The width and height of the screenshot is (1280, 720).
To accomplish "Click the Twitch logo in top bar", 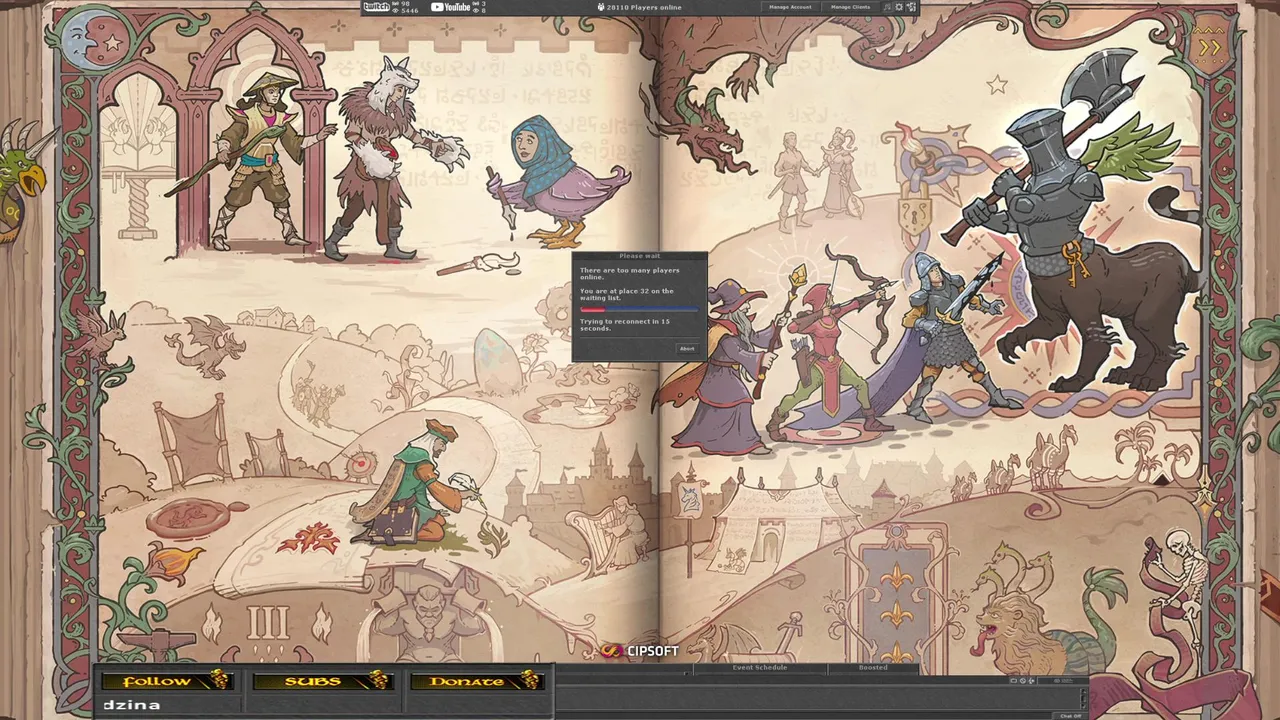I will coord(377,6).
